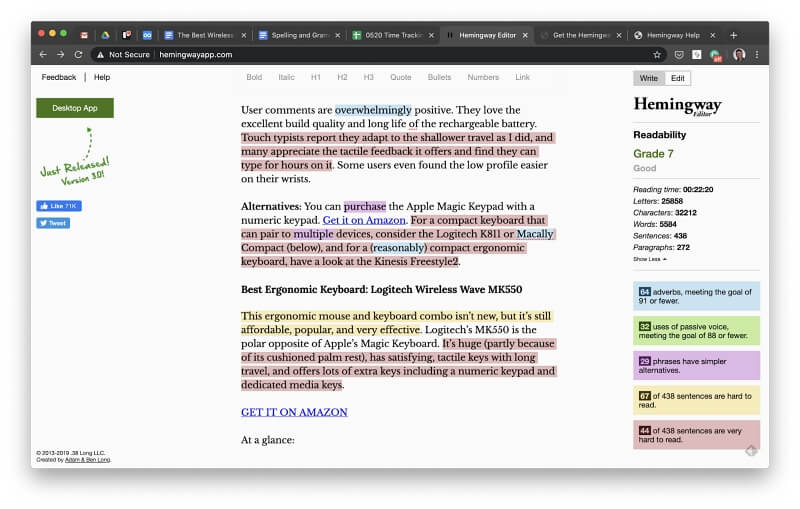The image size is (800, 509).
Task: Close The Best Wireless tab
Action: point(244,35)
